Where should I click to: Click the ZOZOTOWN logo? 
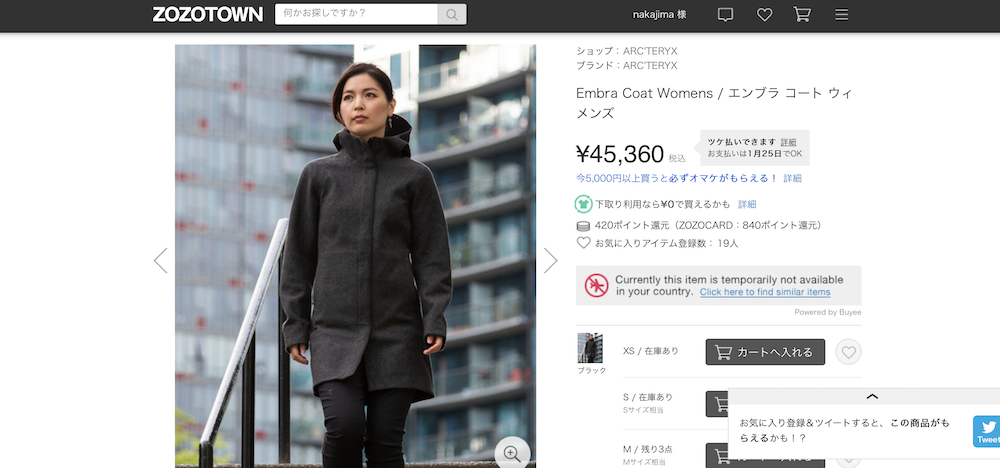click(x=207, y=15)
